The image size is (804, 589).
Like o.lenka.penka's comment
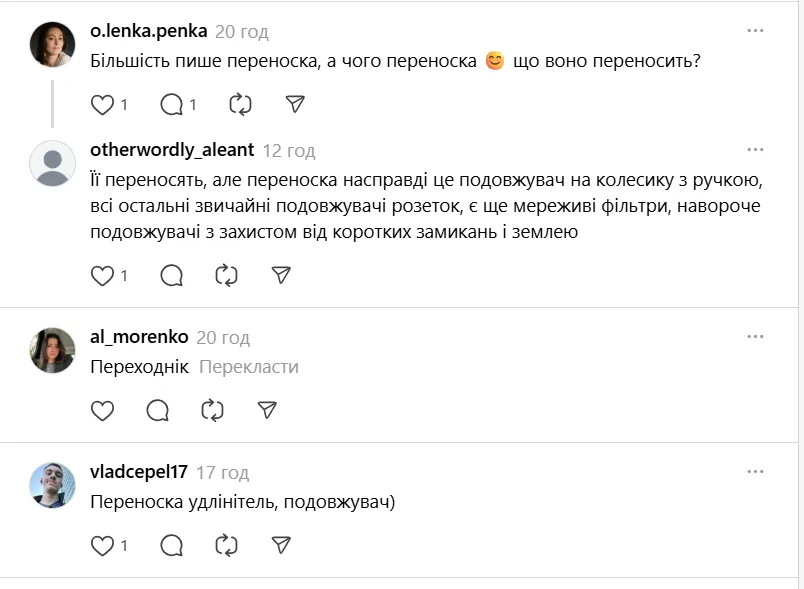(x=103, y=104)
